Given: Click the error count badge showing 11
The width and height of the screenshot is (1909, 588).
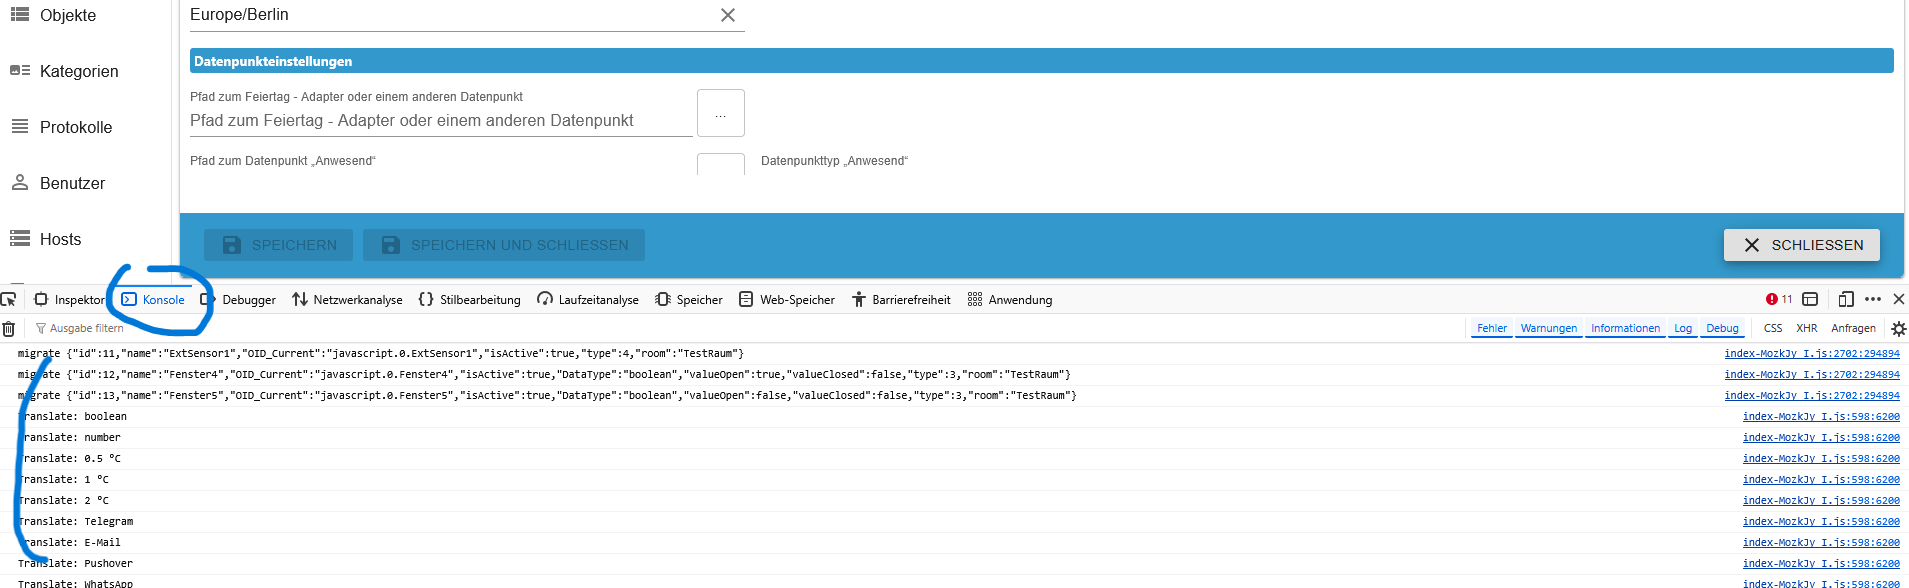Looking at the screenshot, I should tap(1779, 299).
